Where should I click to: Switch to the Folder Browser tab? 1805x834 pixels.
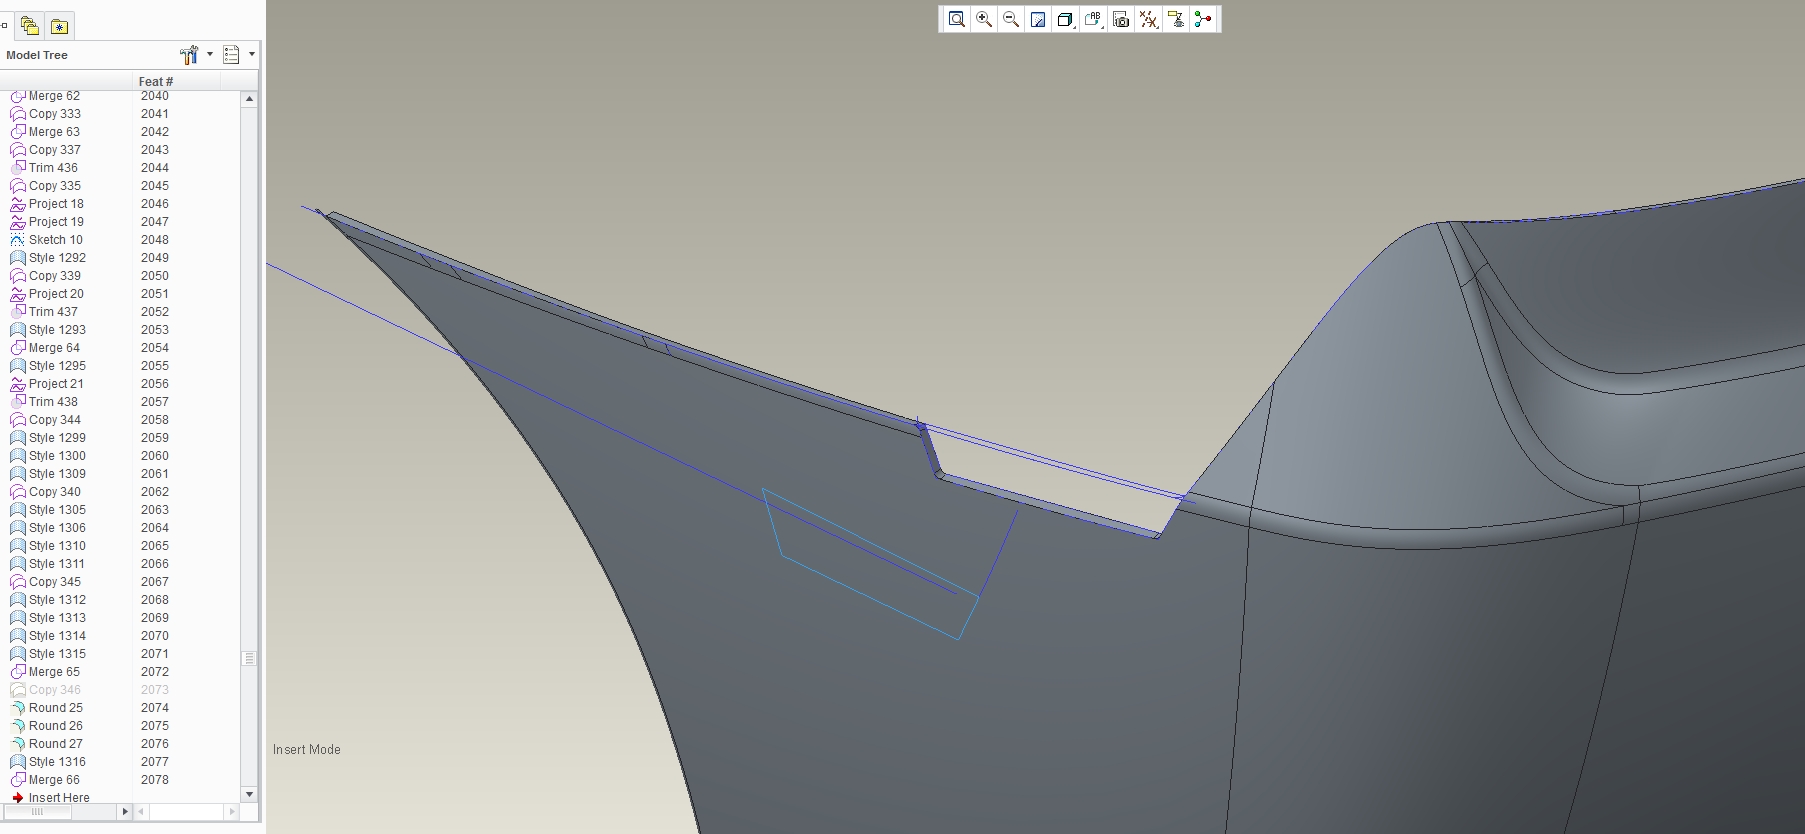point(29,26)
